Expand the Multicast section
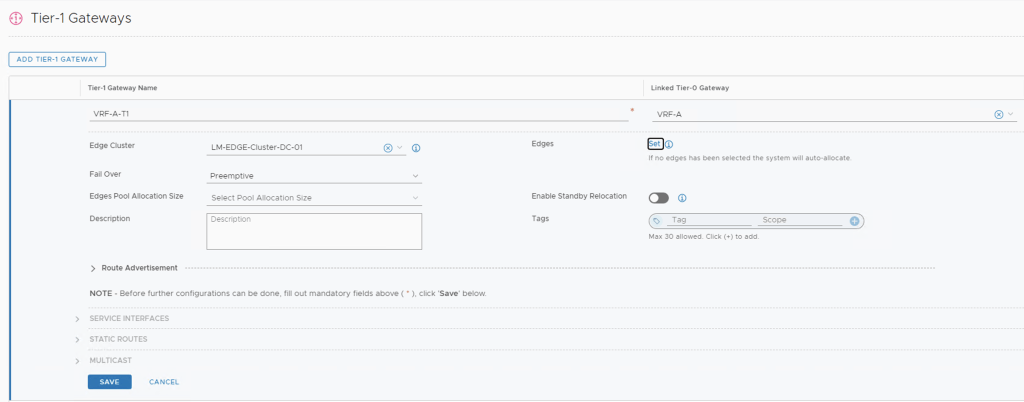1024x402 pixels. (x=78, y=360)
